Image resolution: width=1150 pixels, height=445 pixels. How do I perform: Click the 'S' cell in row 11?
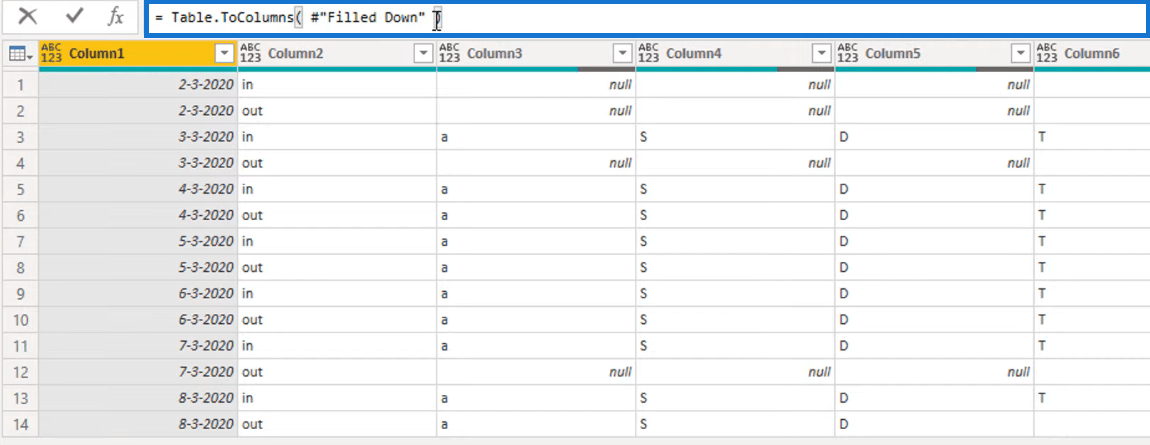coord(736,345)
